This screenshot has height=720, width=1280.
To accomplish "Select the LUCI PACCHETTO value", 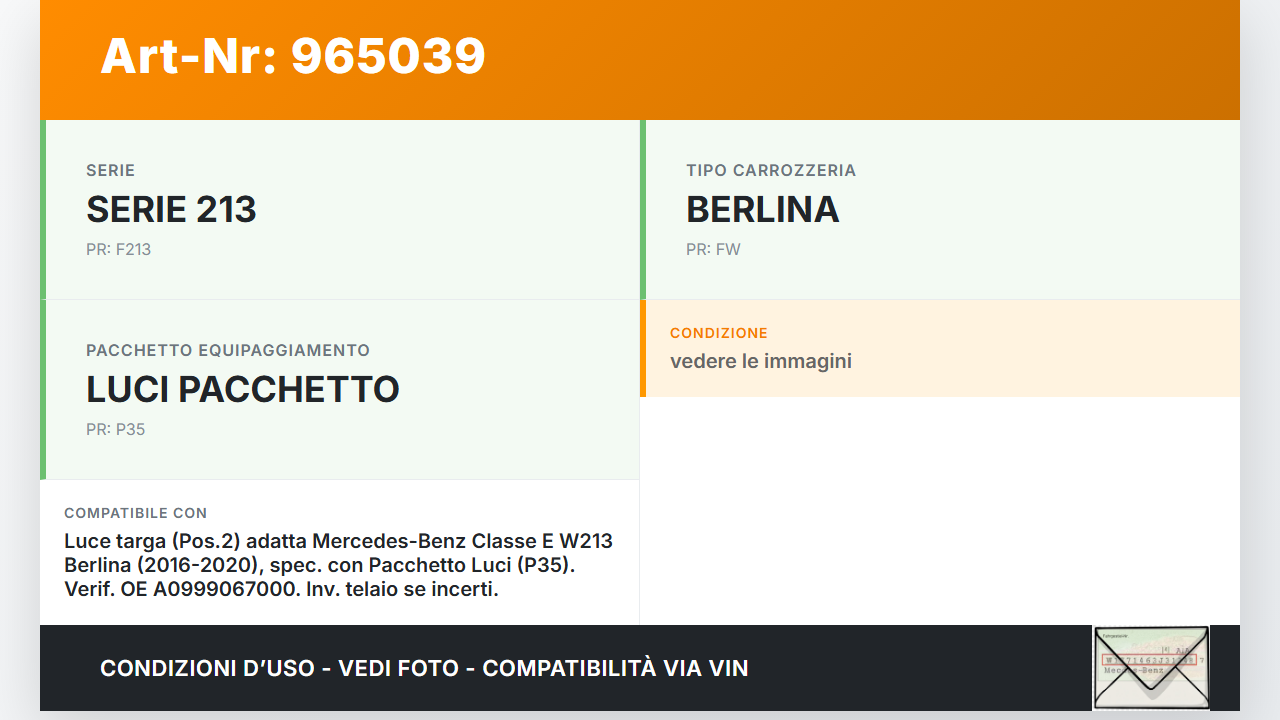I will click(243, 390).
